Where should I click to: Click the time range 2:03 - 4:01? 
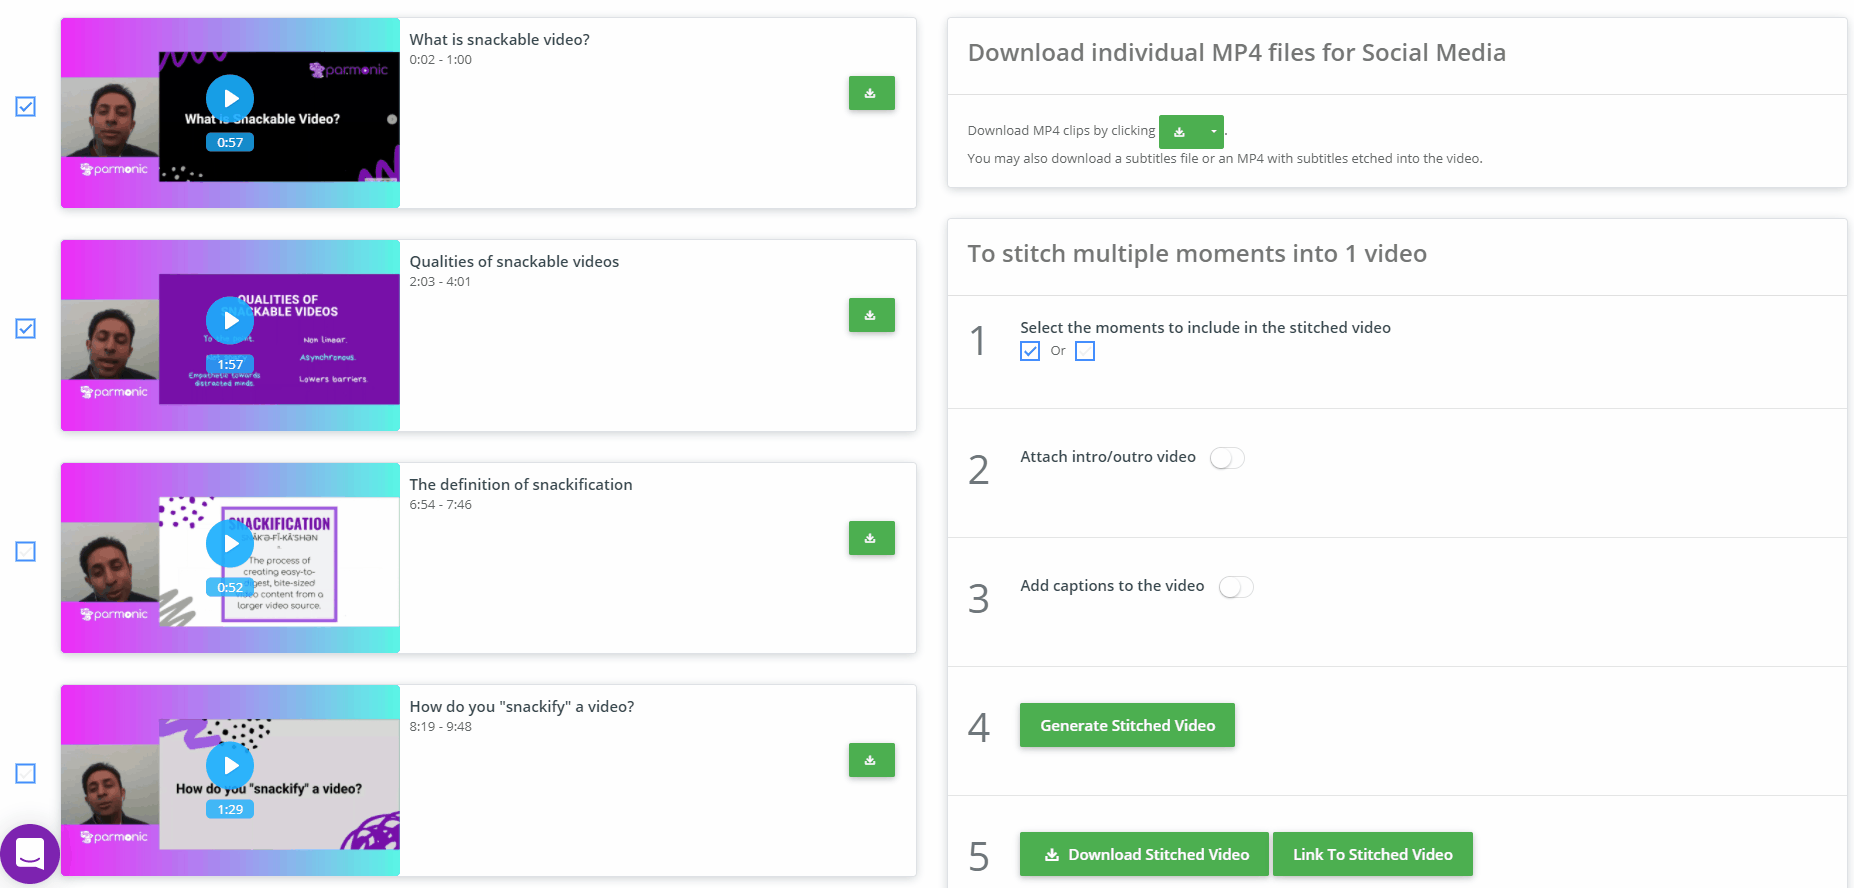(440, 282)
